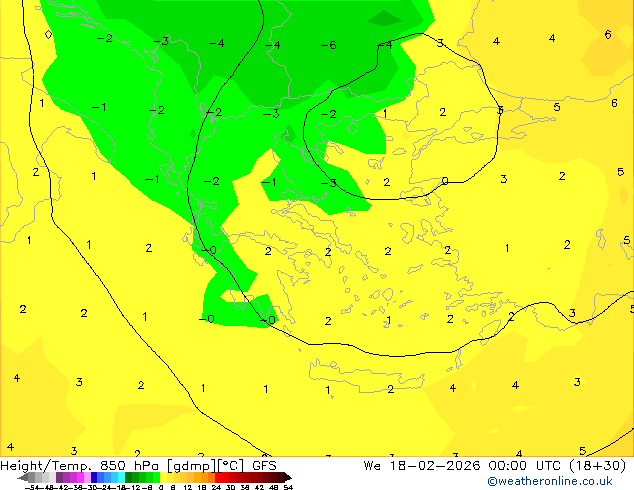Select the magenta swatch in the legend
Screen dimensions: 634x490
(80, 477)
